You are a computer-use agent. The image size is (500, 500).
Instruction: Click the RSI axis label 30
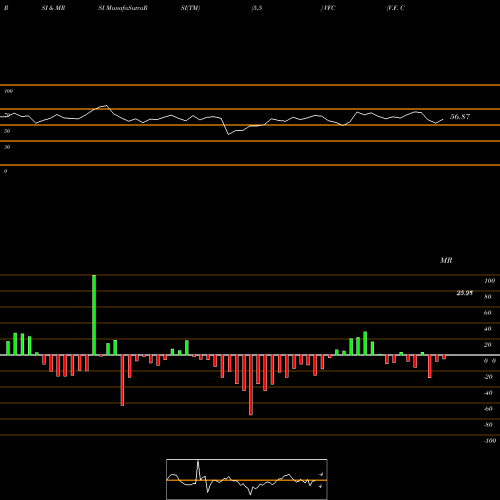coord(7,147)
